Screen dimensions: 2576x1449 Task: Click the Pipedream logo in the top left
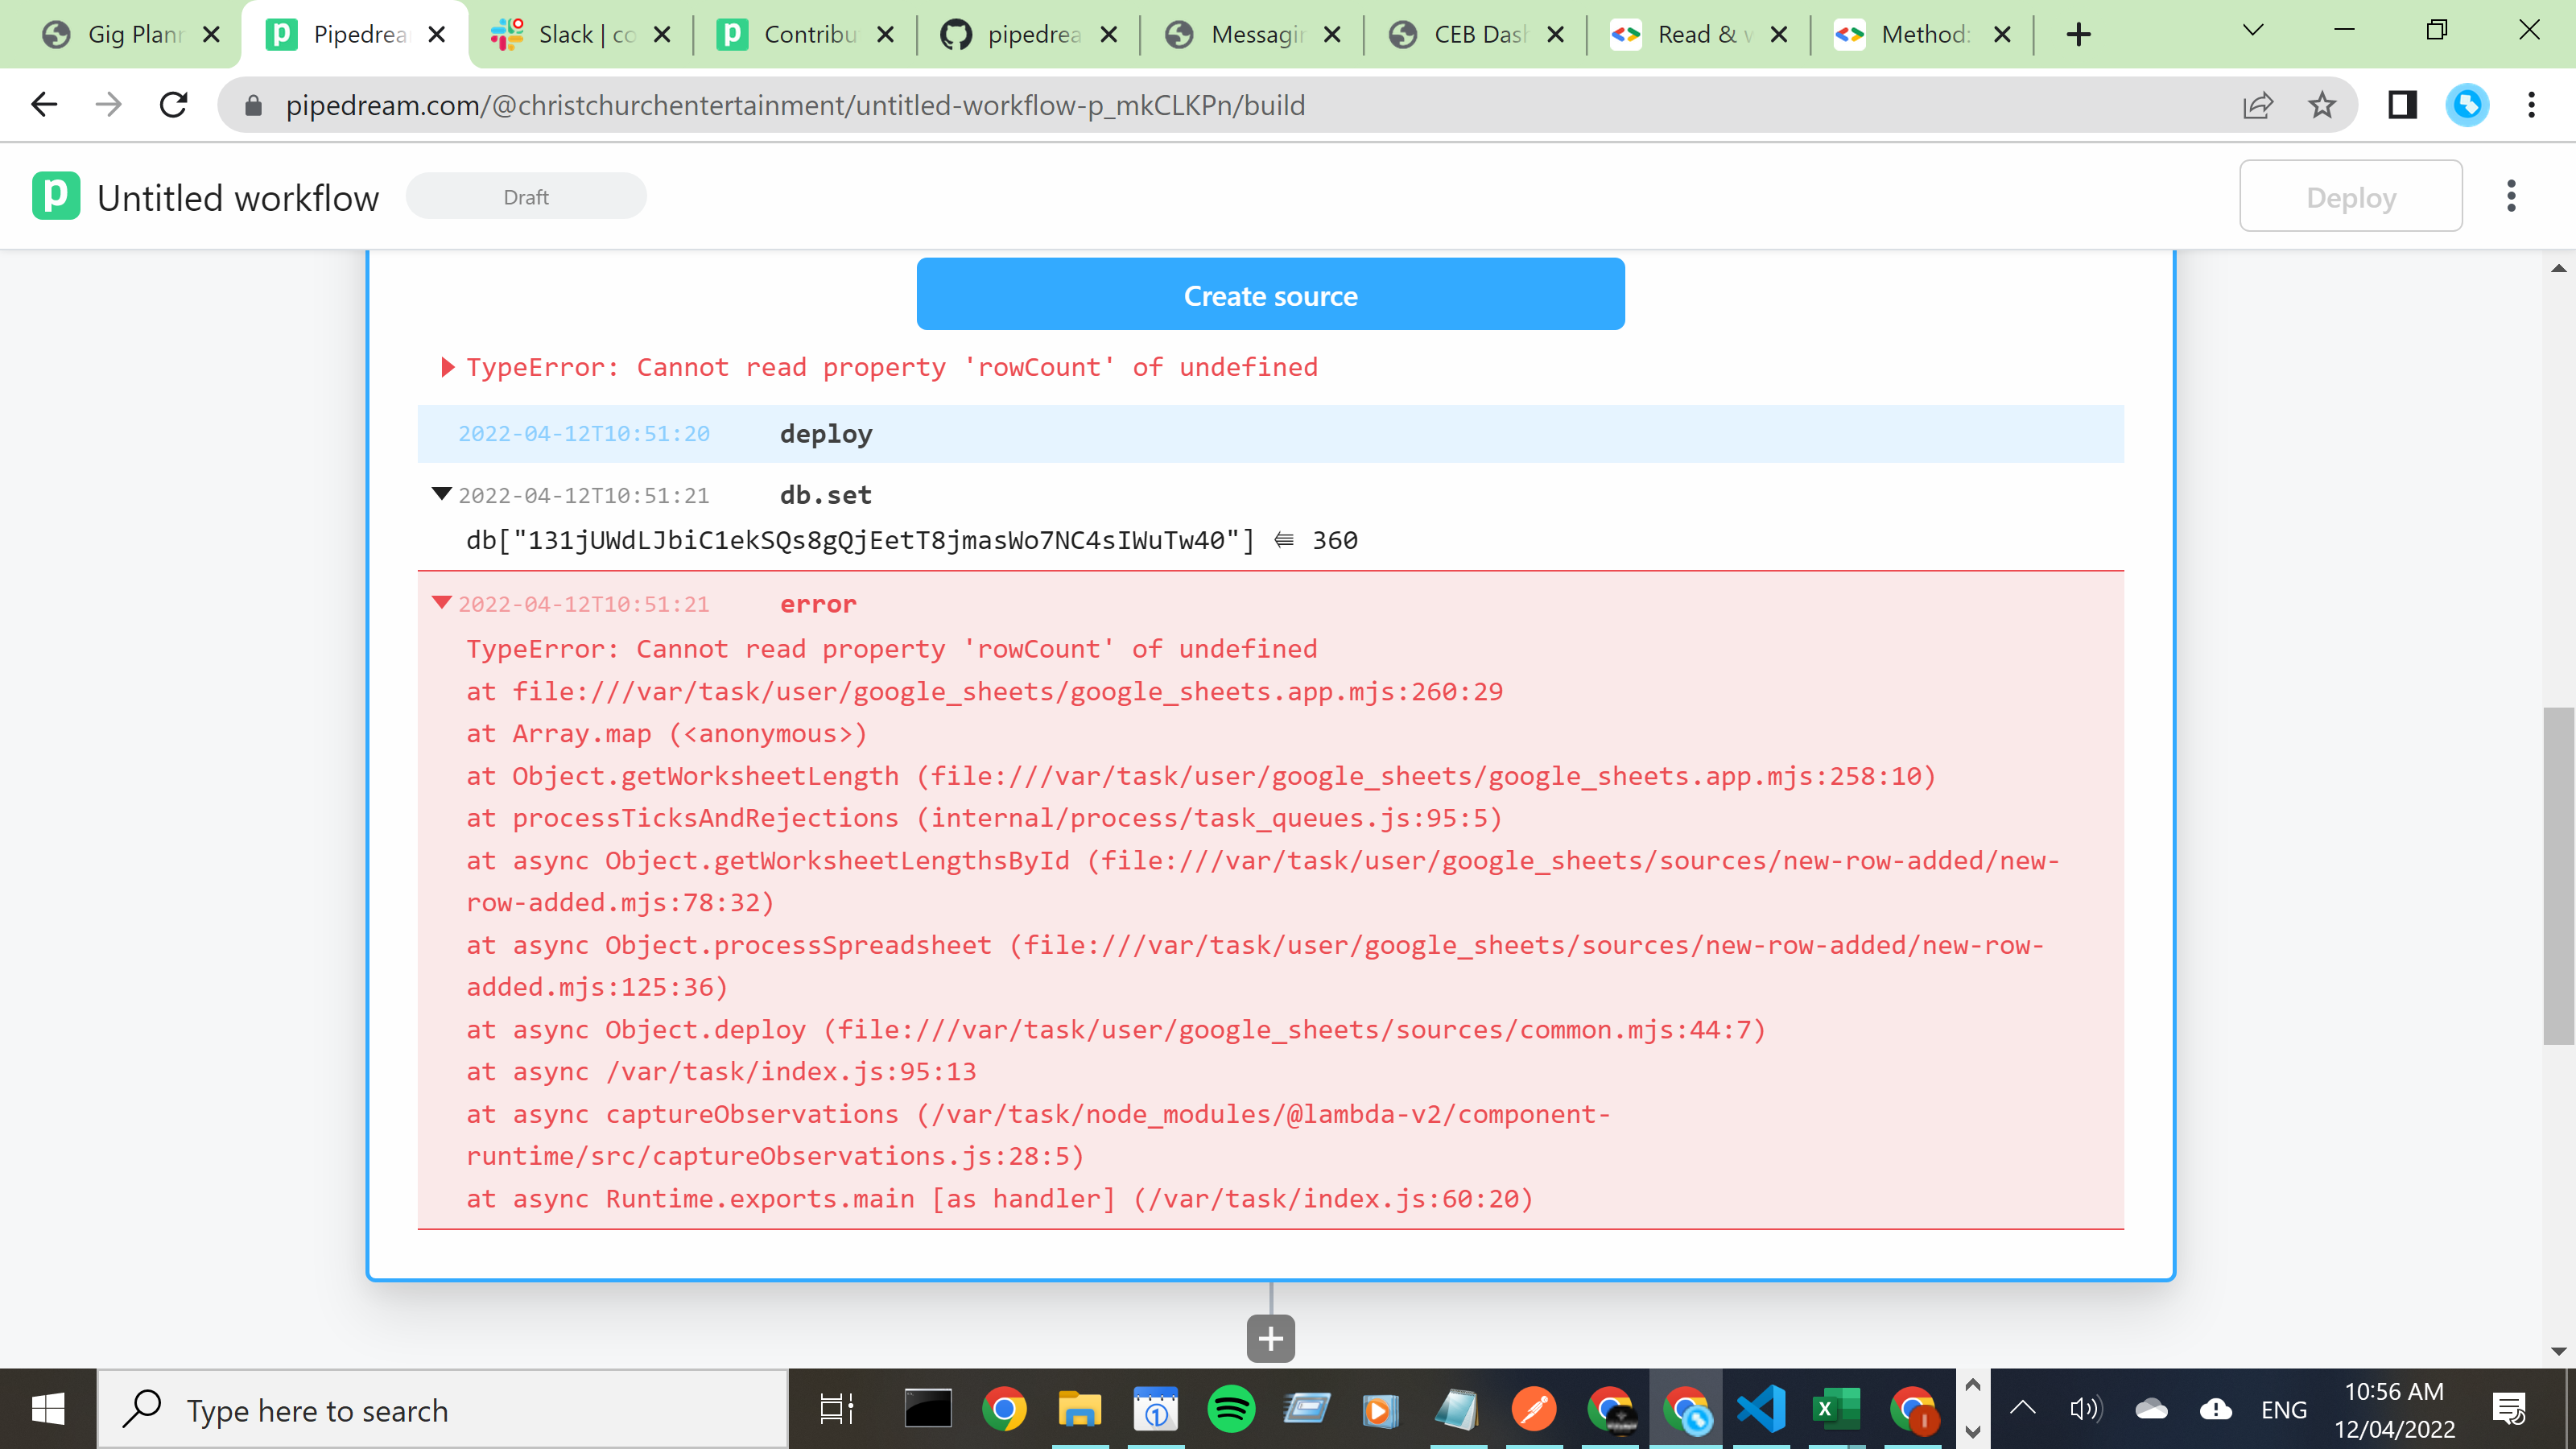(56, 196)
